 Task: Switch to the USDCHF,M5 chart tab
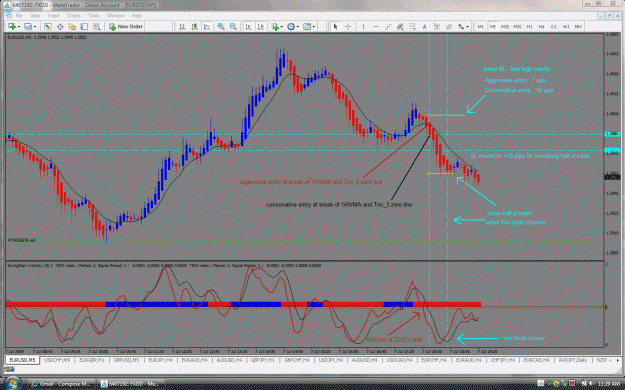click(x=57, y=360)
